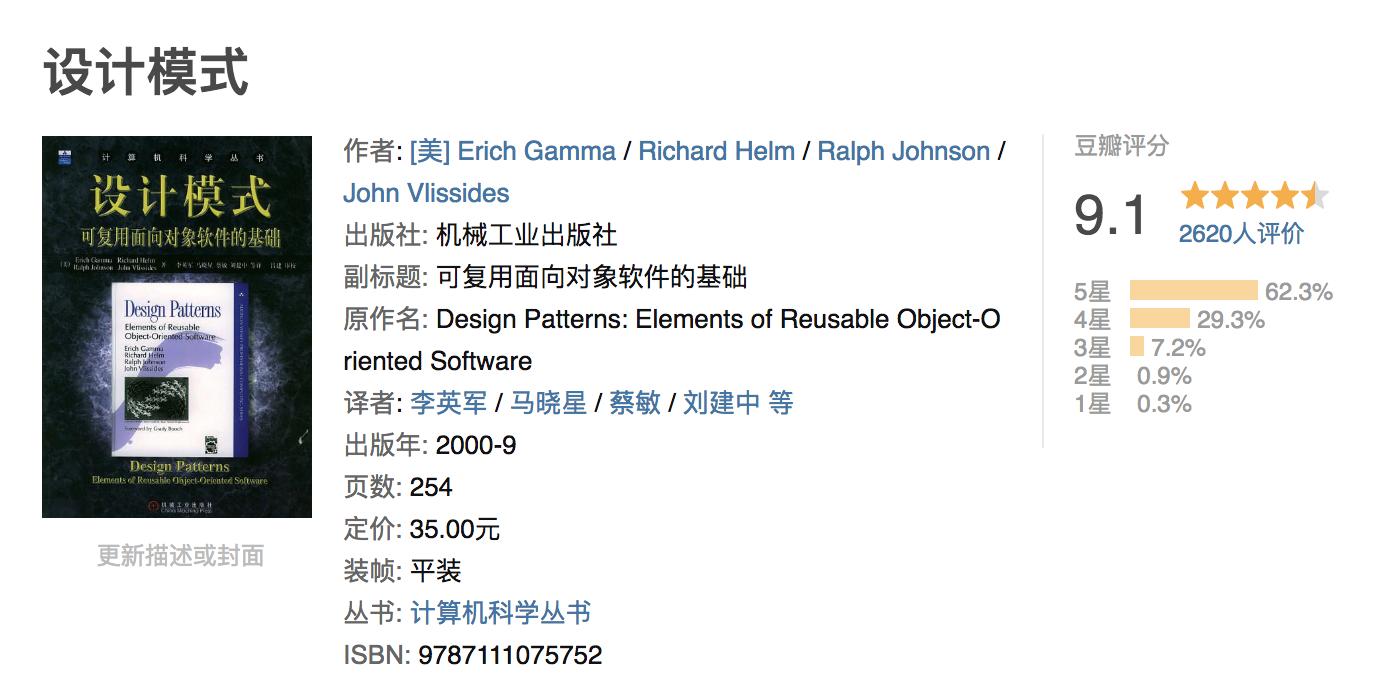The image size is (1386, 686).
Task: Open translator link 刘建中 等
Action: 738,403
